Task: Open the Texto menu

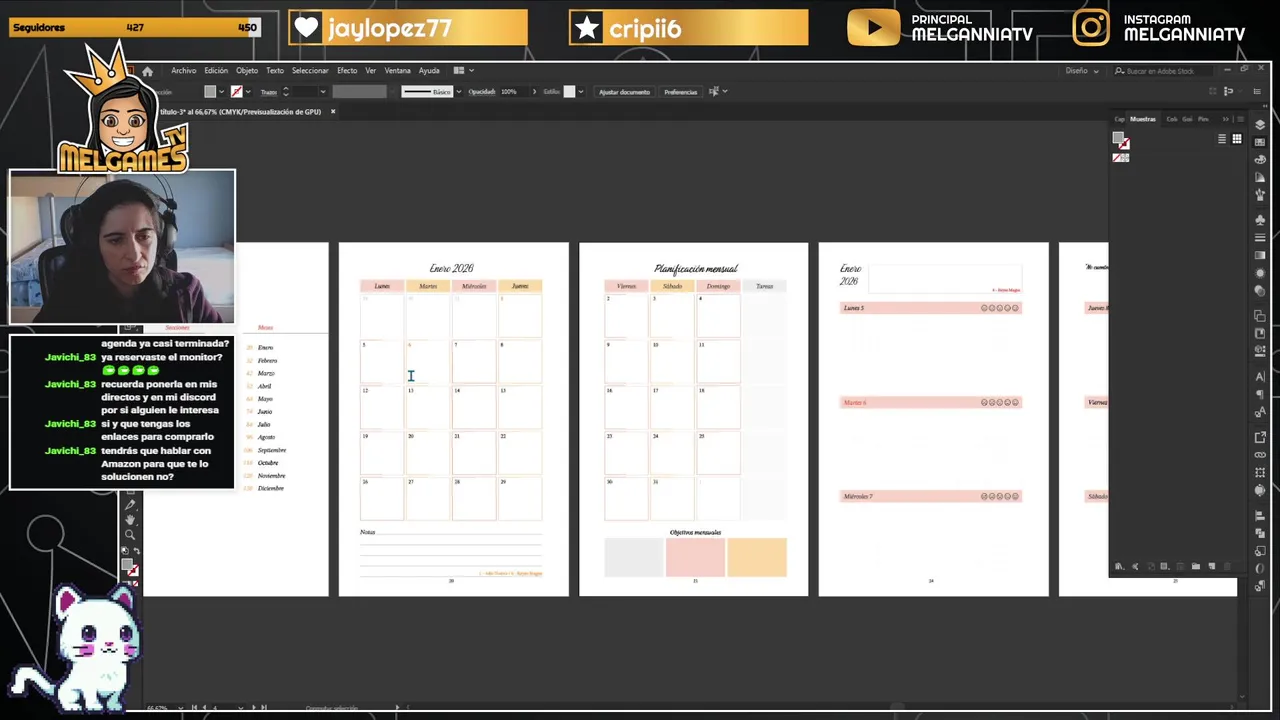Action: tap(274, 71)
